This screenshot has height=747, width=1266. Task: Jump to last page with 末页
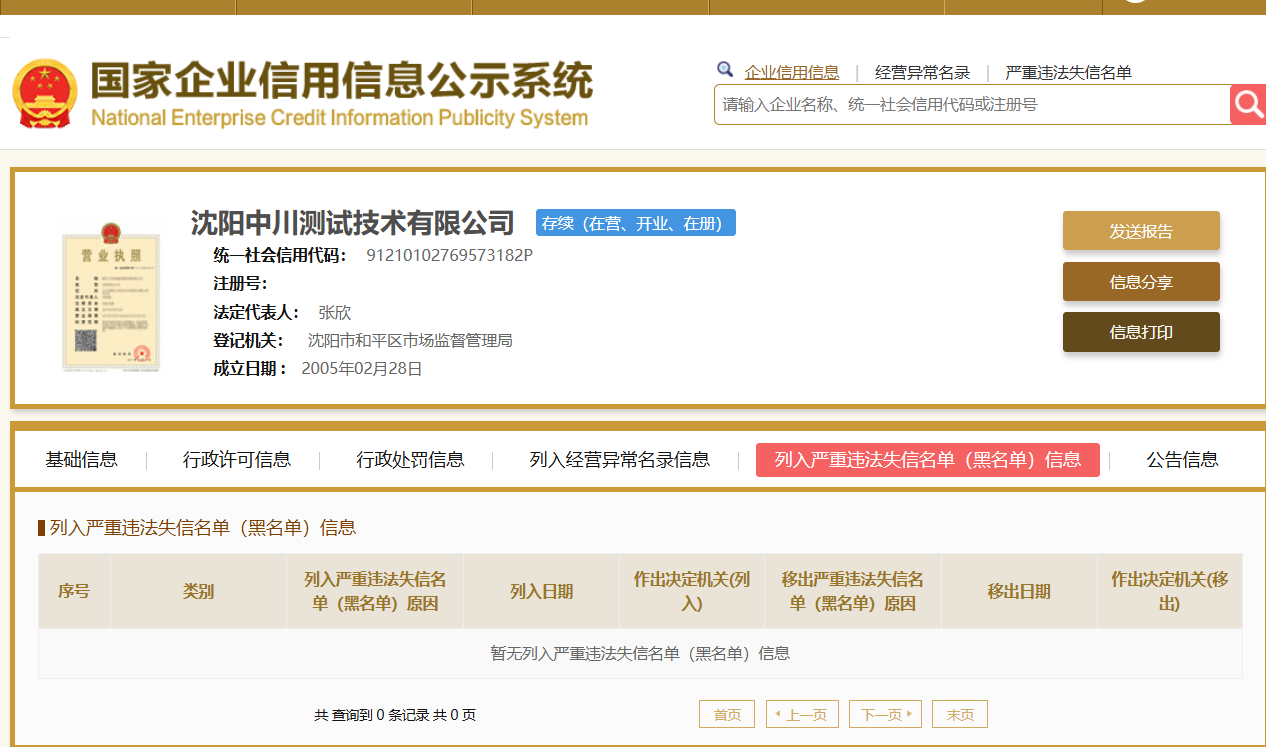click(x=960, y=714)
